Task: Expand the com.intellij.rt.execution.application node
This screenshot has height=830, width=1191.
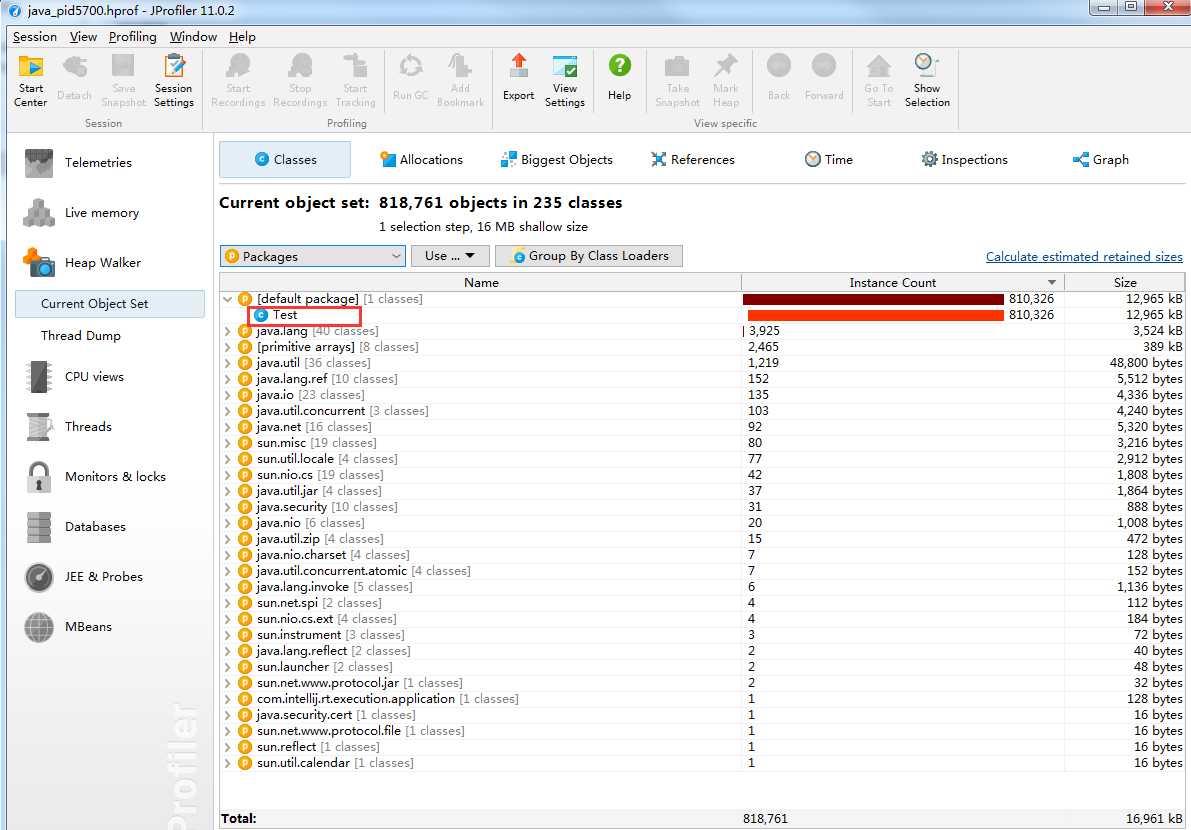Action: [x=227, y=699]
